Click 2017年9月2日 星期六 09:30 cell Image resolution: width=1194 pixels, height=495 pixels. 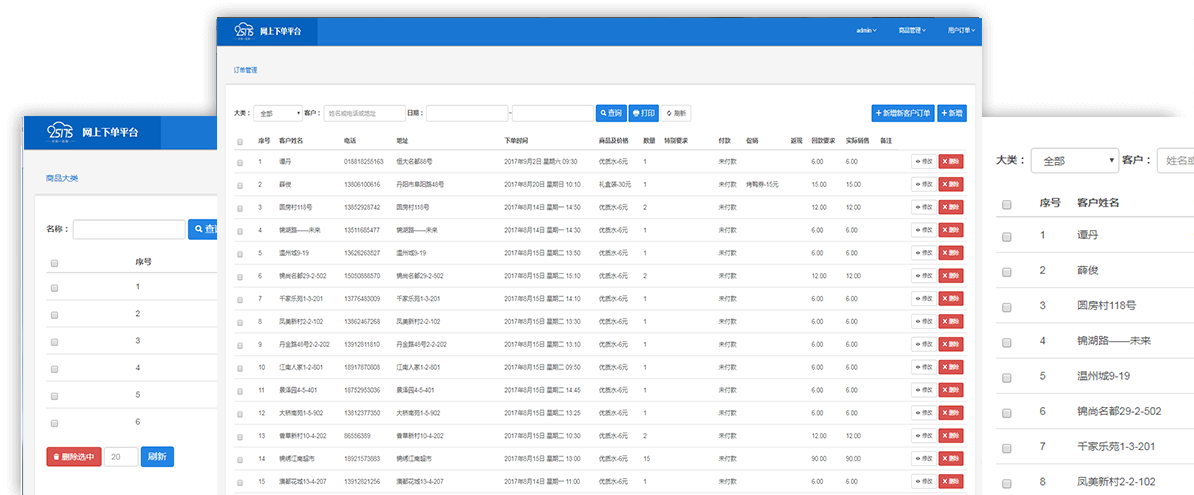[x=541, y=161]
